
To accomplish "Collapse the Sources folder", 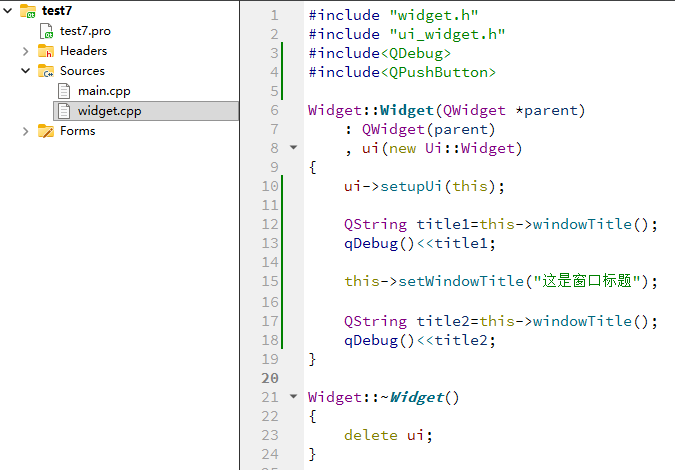I will point(26,71).
